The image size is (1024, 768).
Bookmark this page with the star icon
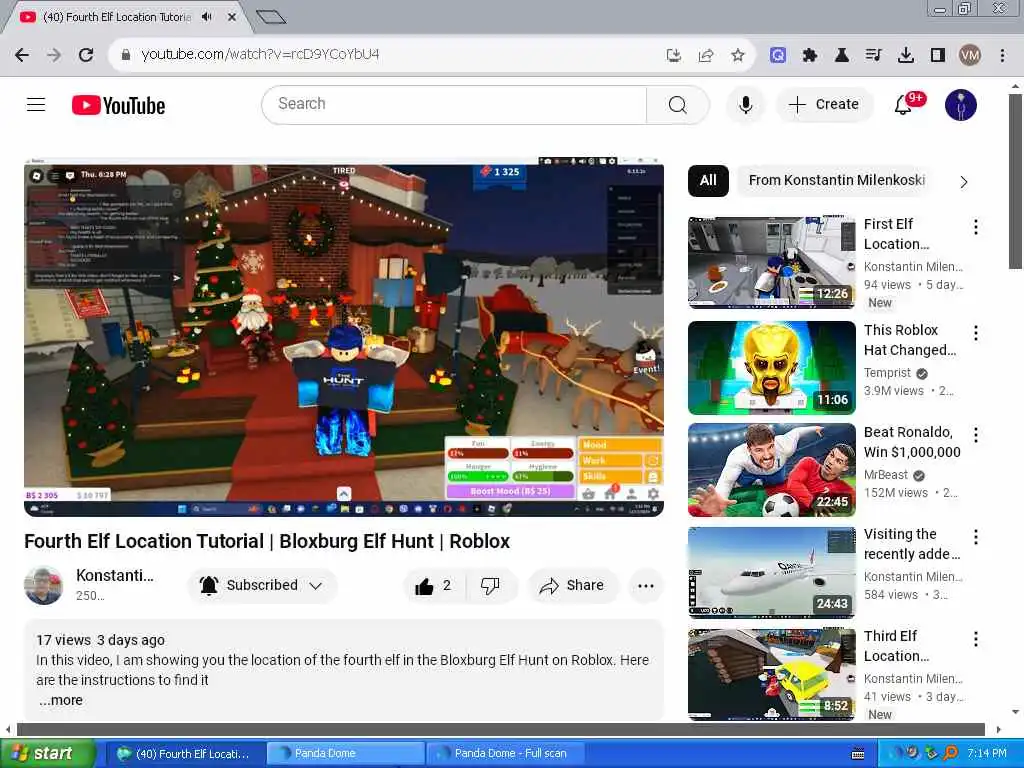738,56
